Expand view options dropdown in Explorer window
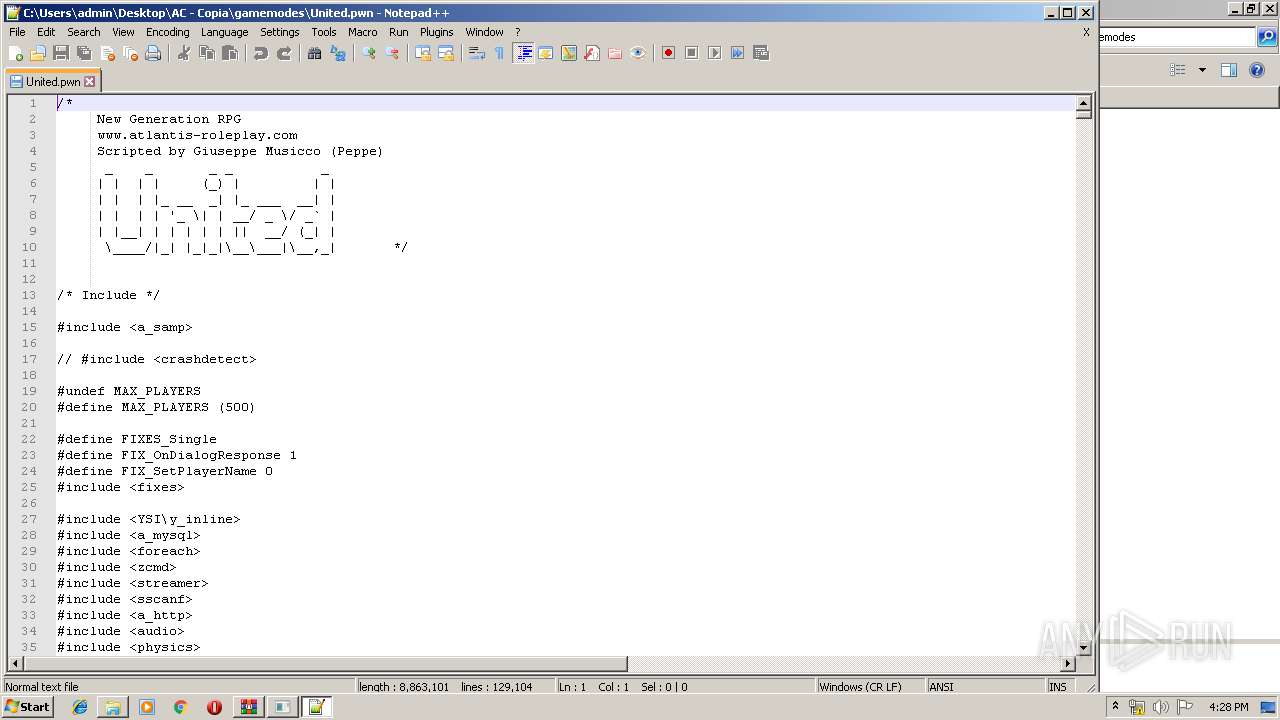1280x720 pixels. click(1202, 70)
